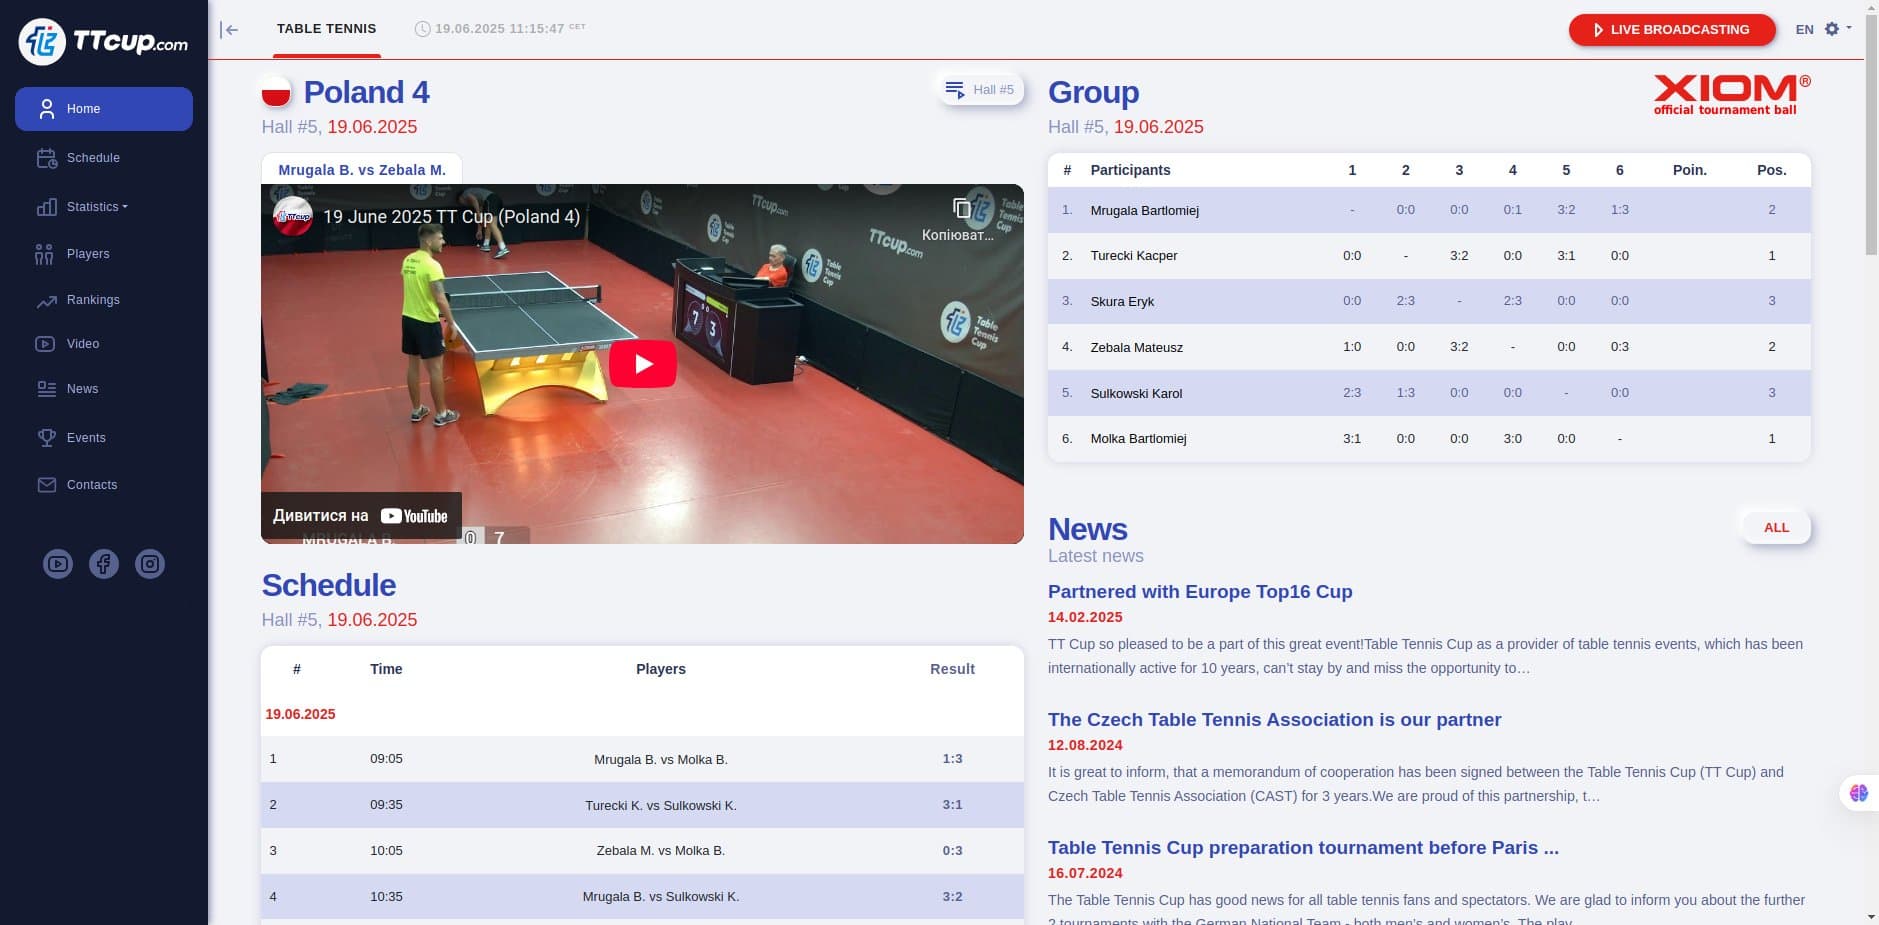Screen dimensions: 1879x925
Task: Open the Instagram social icon in sidebar
Action: 150,564
